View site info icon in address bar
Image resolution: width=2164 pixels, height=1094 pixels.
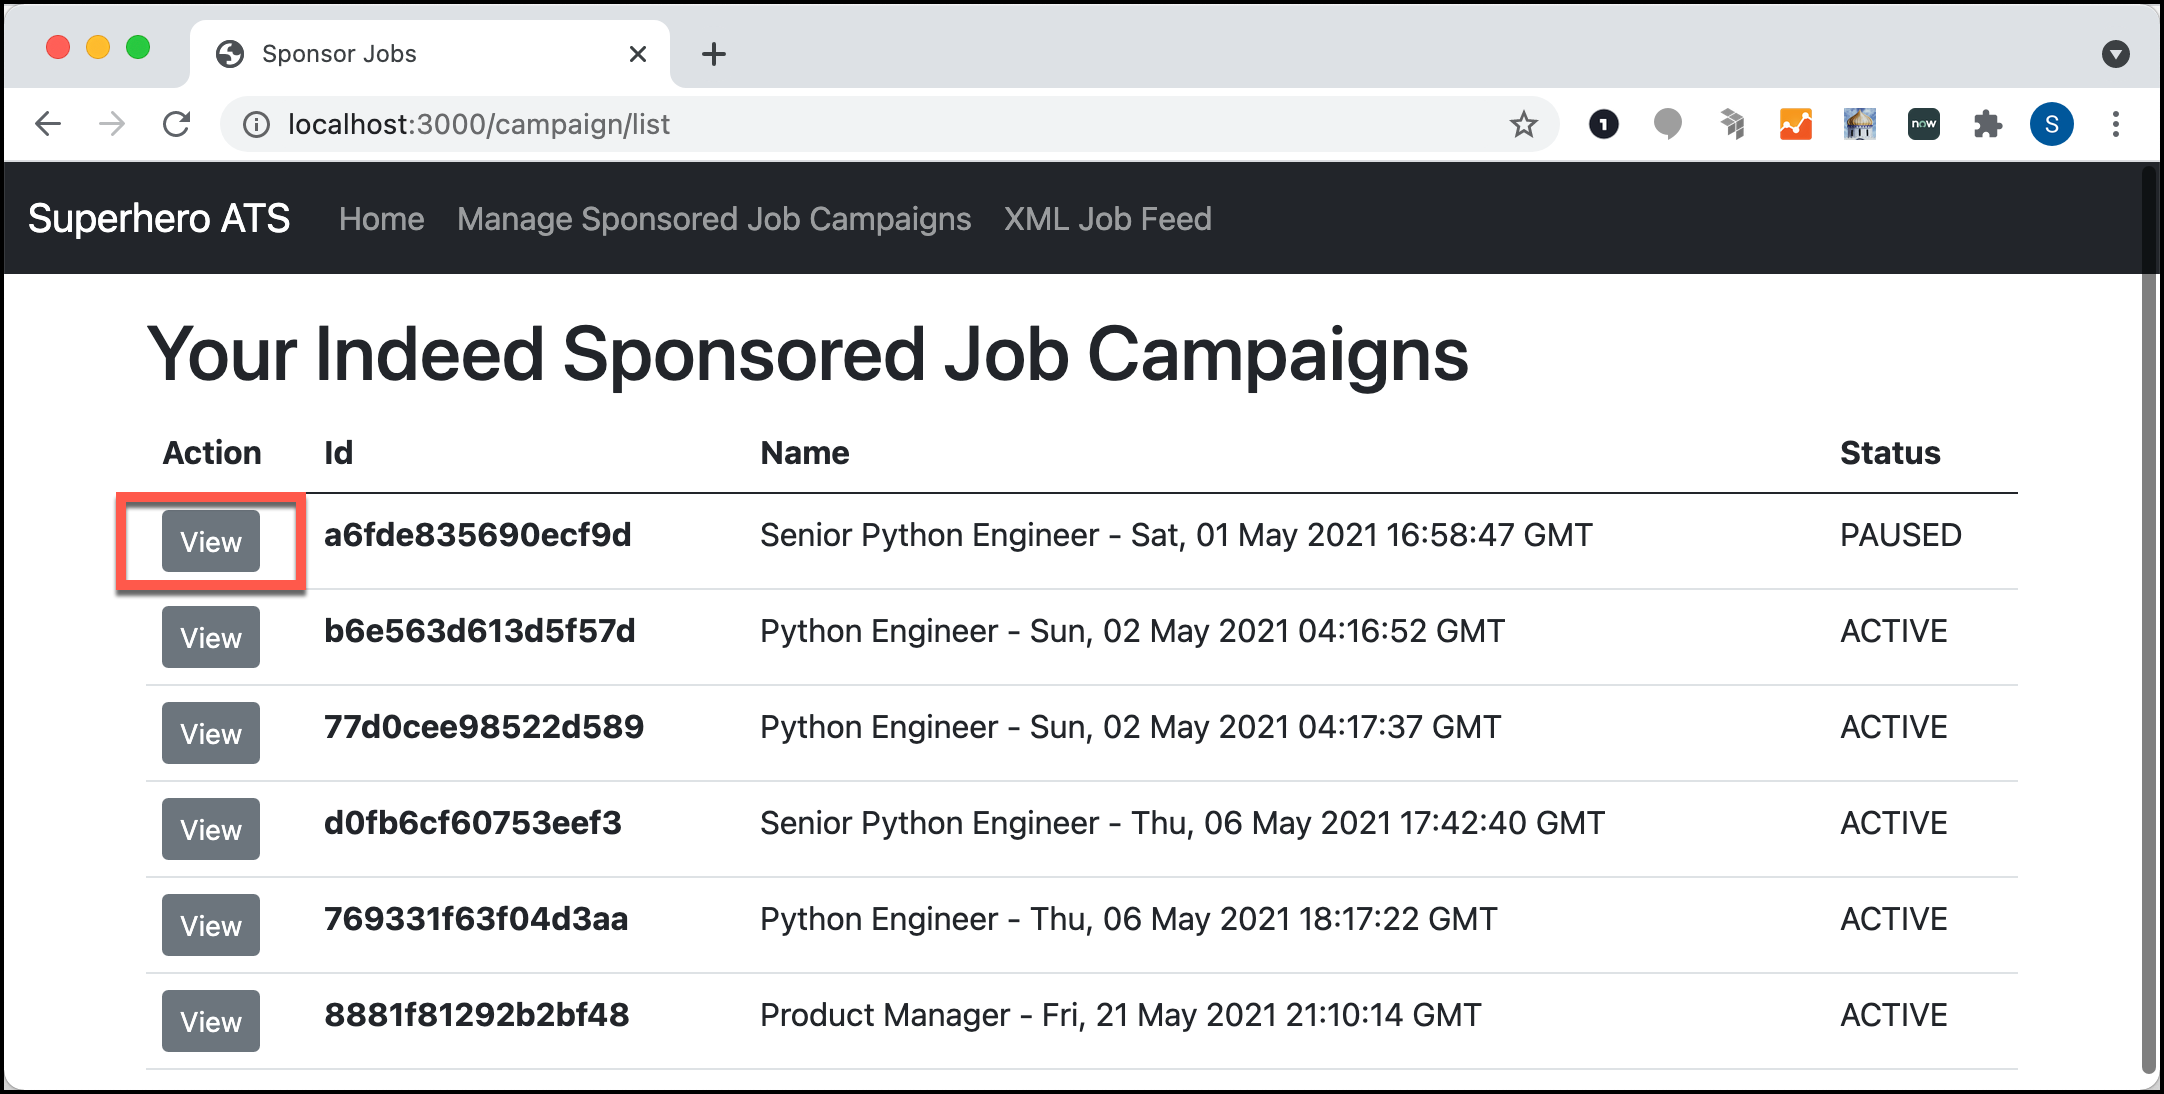point(257,124)
